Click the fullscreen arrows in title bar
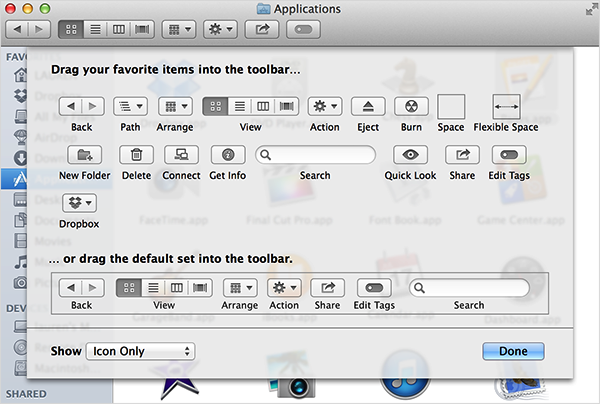Viewport: 600px width, 404px height. [x=591, y=10]
